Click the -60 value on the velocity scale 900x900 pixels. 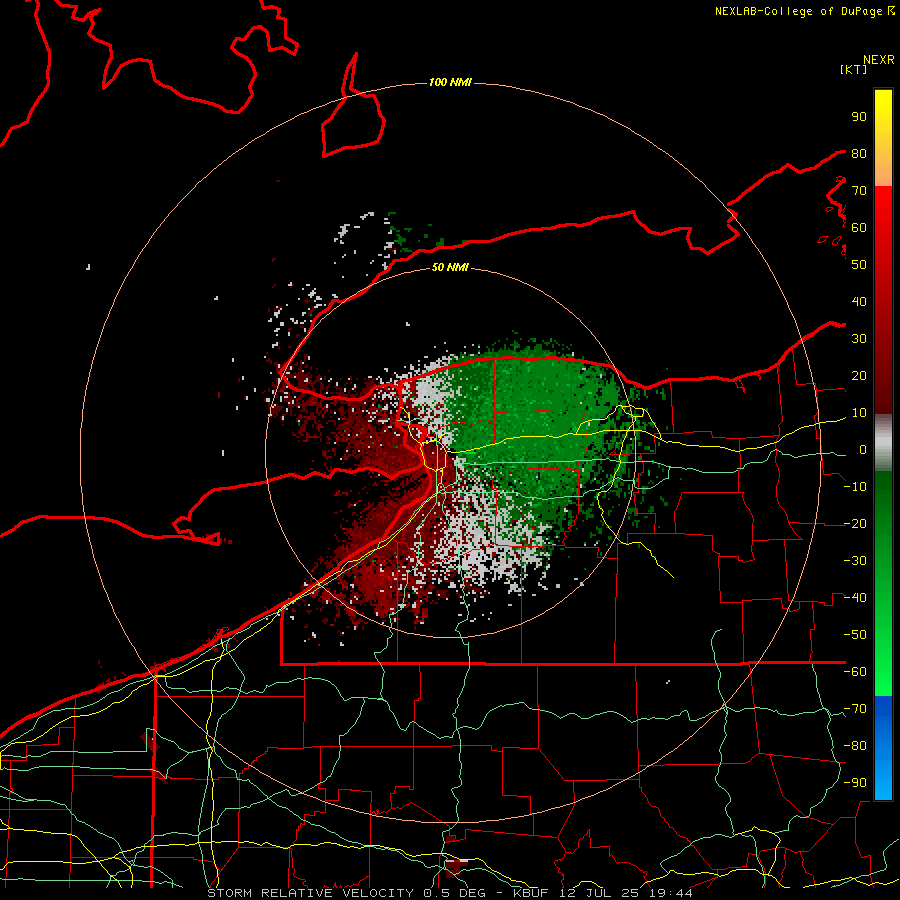click(x=855, y=672)
